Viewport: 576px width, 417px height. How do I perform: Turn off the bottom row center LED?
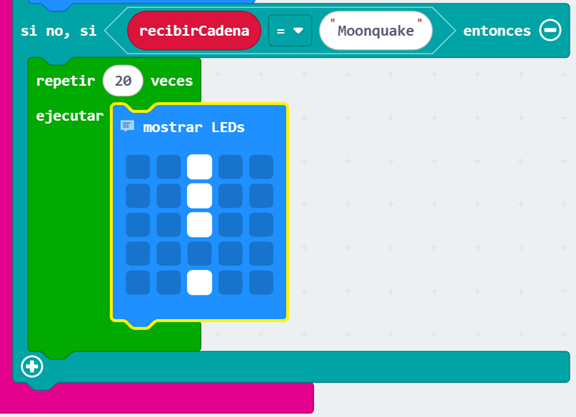(199, 283)
